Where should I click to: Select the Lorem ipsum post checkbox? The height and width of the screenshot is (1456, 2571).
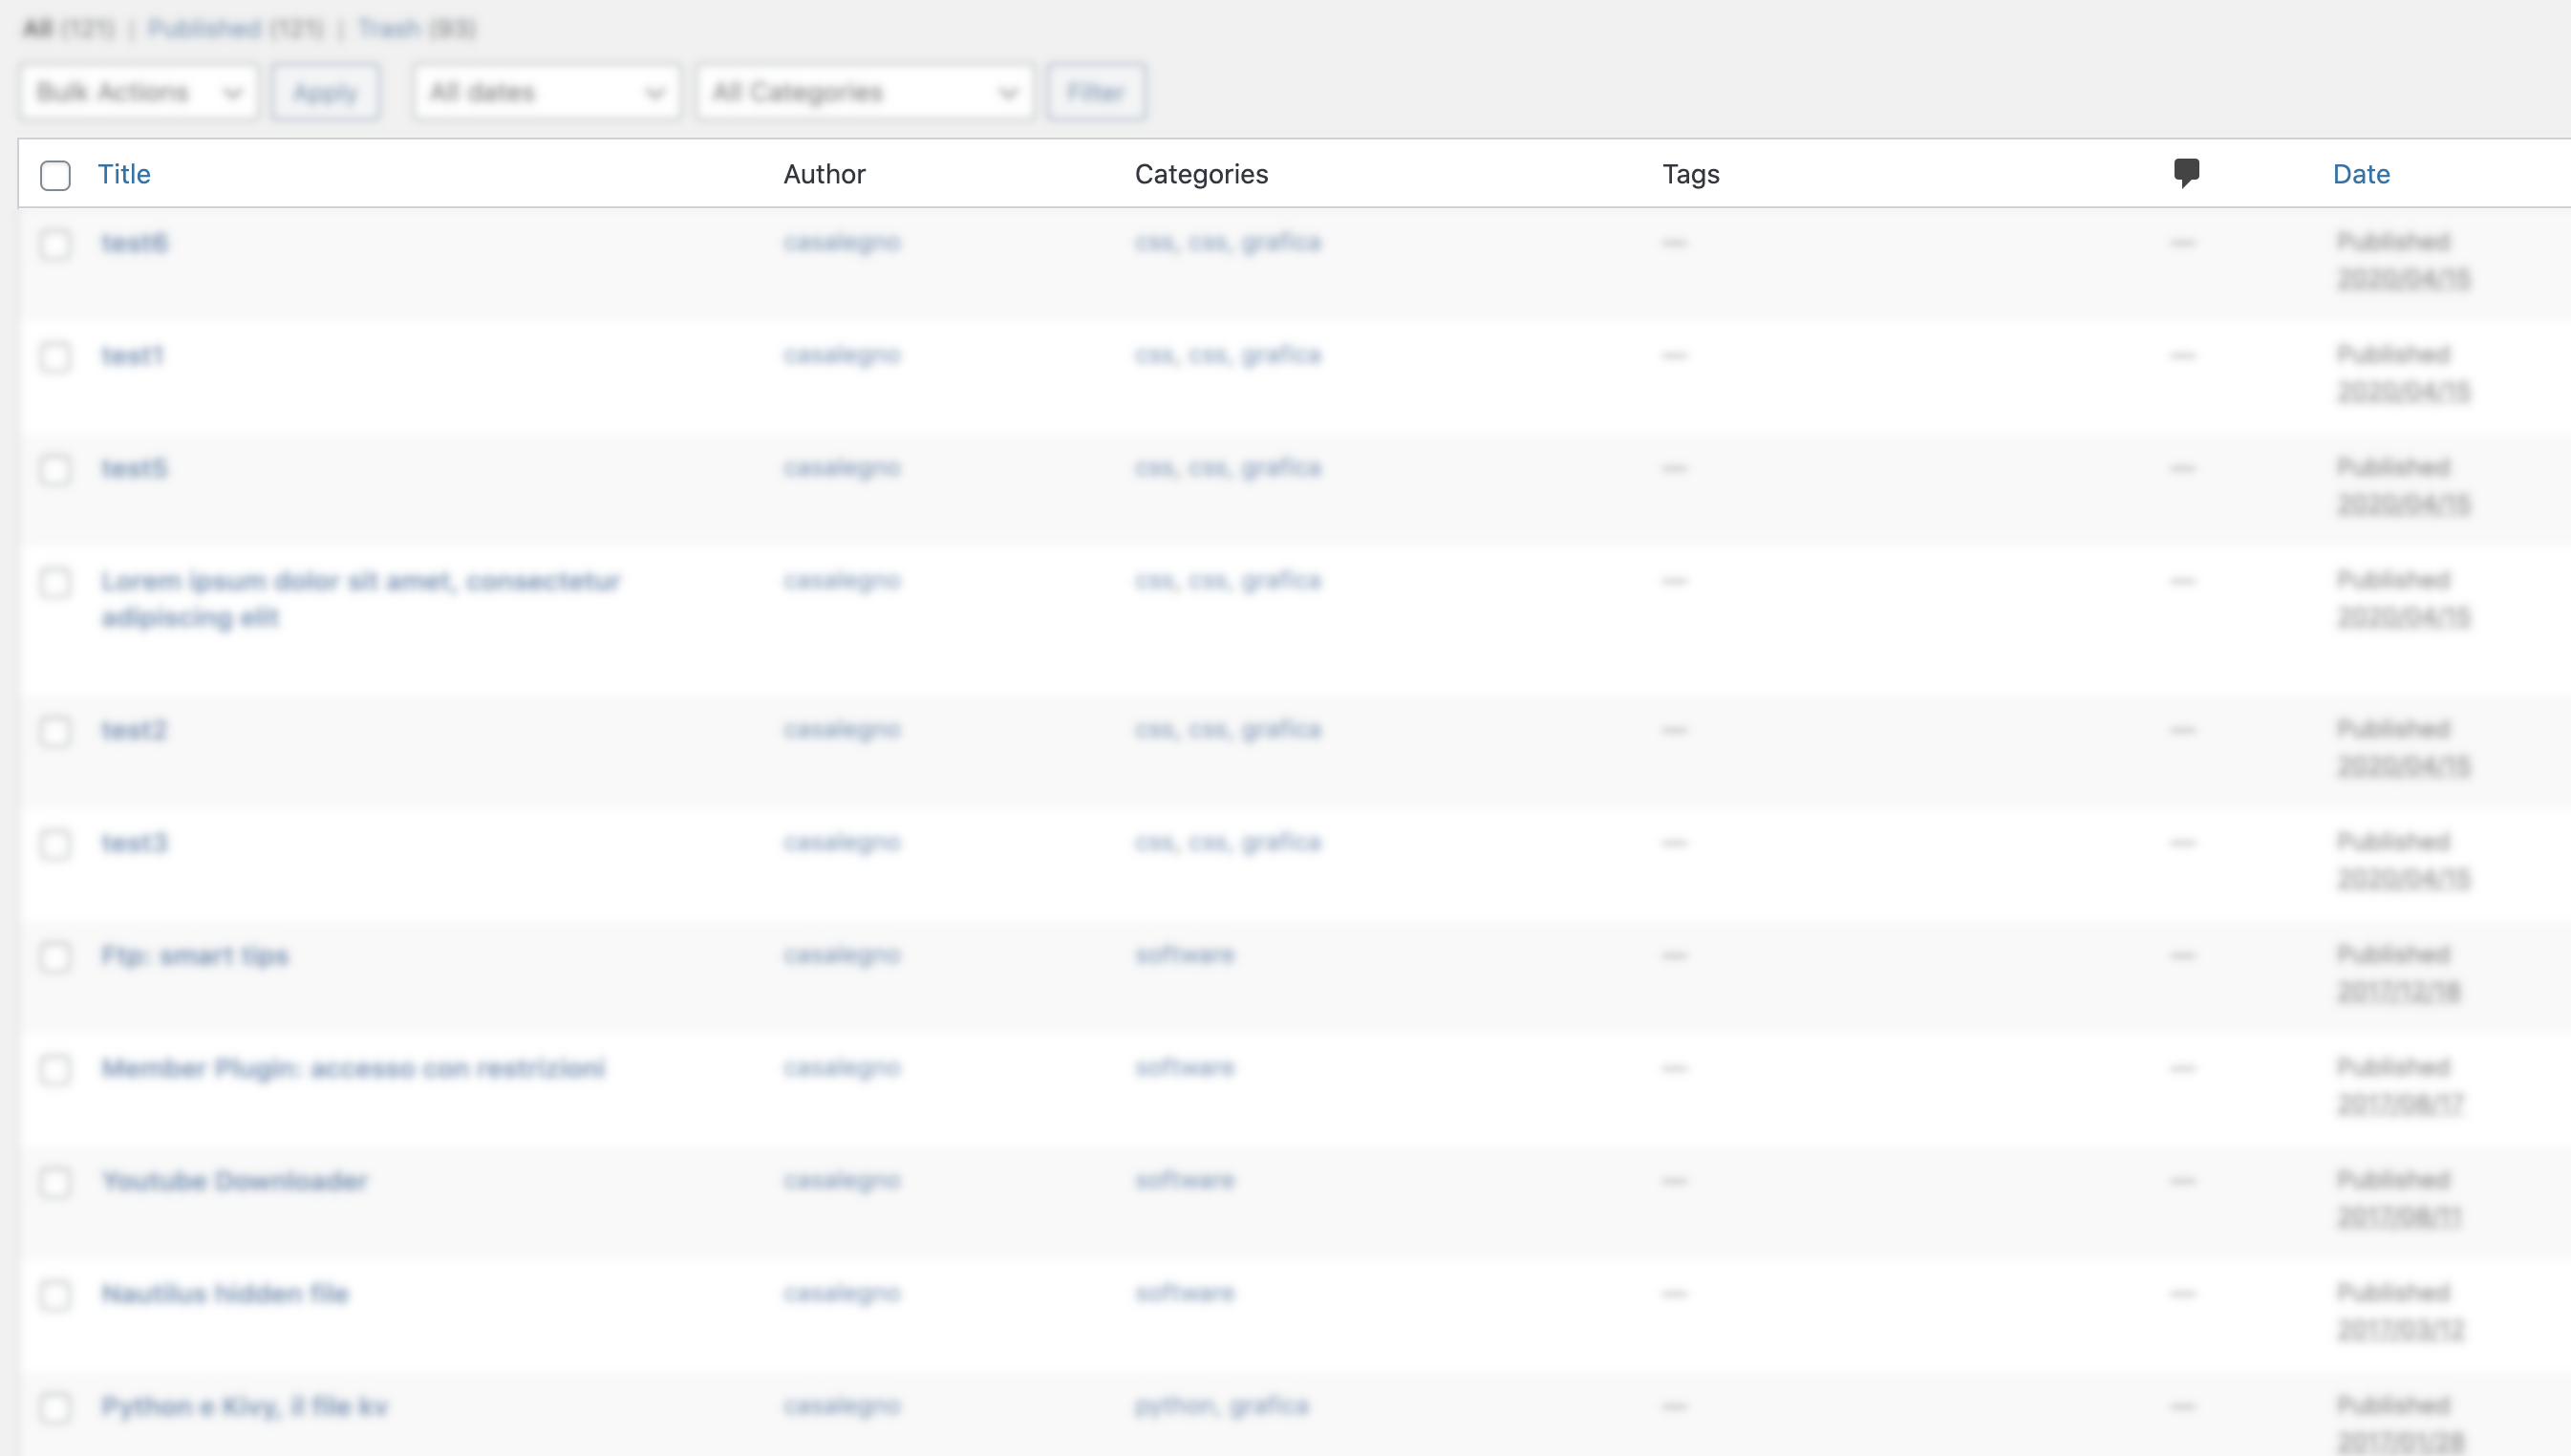[x=56, y=582]
